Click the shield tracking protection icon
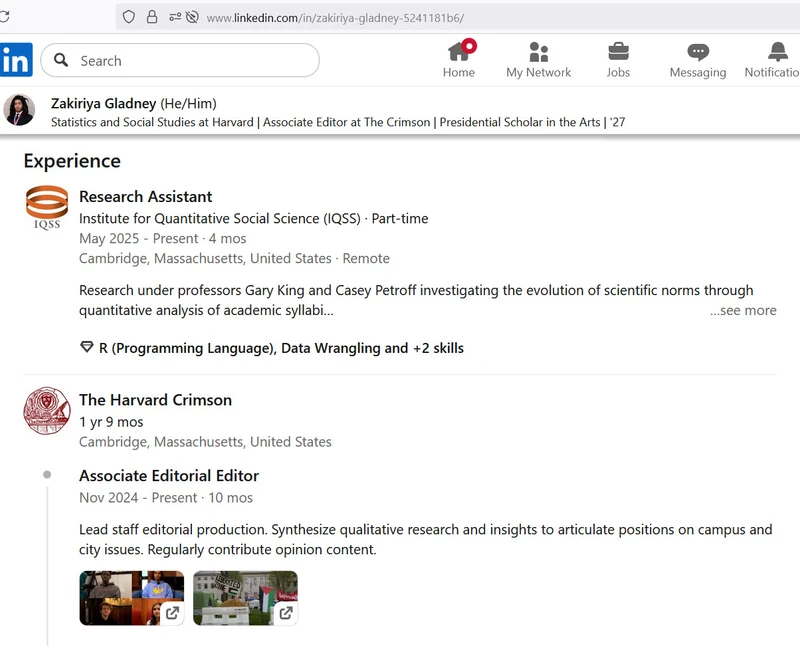This screenshot has width=800, height=646. pyautogui.click(x=128, y=17)
